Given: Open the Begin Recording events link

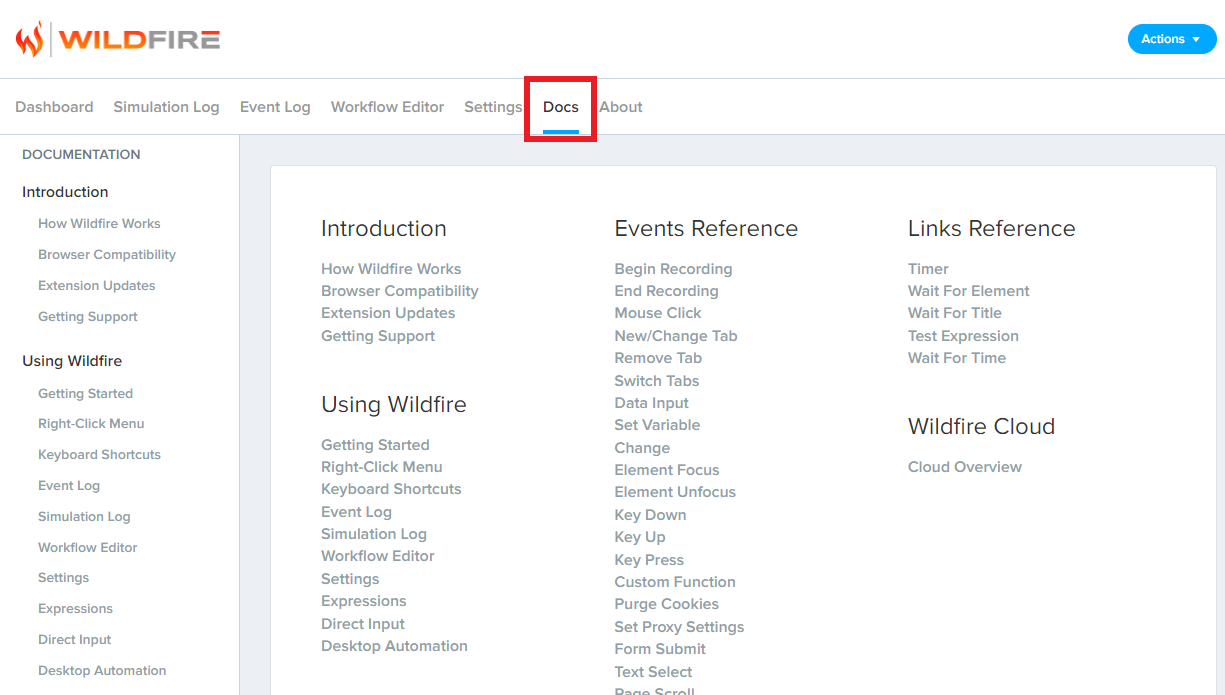Looking at the screenshot, I should (x=673, y=269).
